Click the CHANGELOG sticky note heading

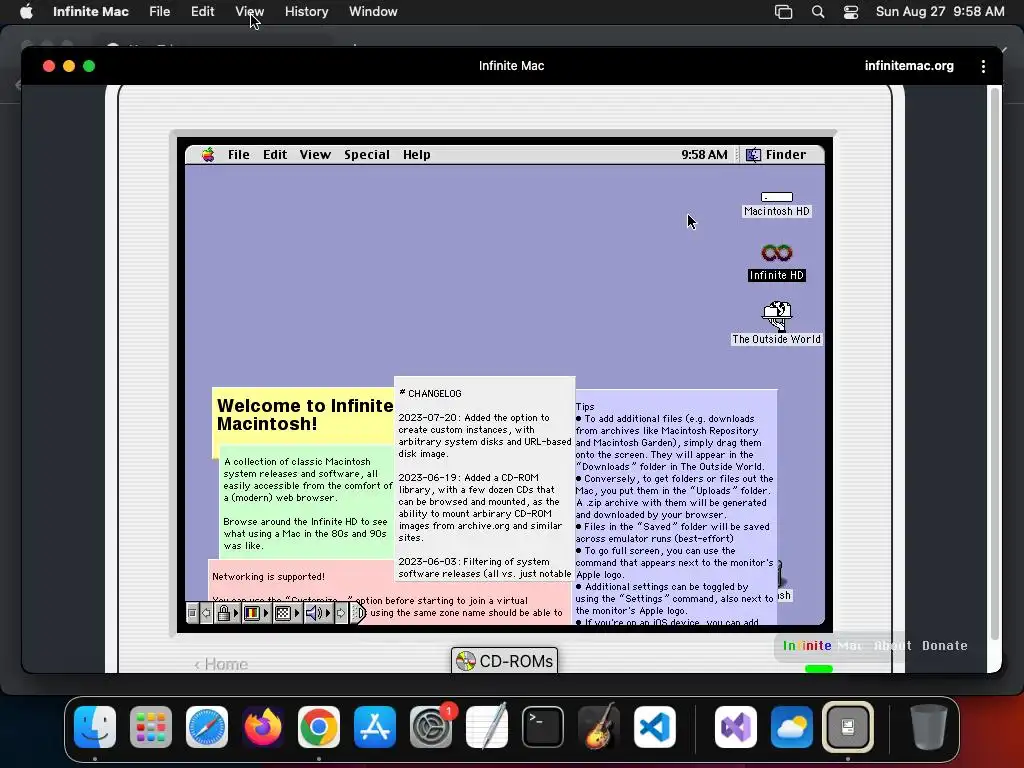[x=430, y=394]
